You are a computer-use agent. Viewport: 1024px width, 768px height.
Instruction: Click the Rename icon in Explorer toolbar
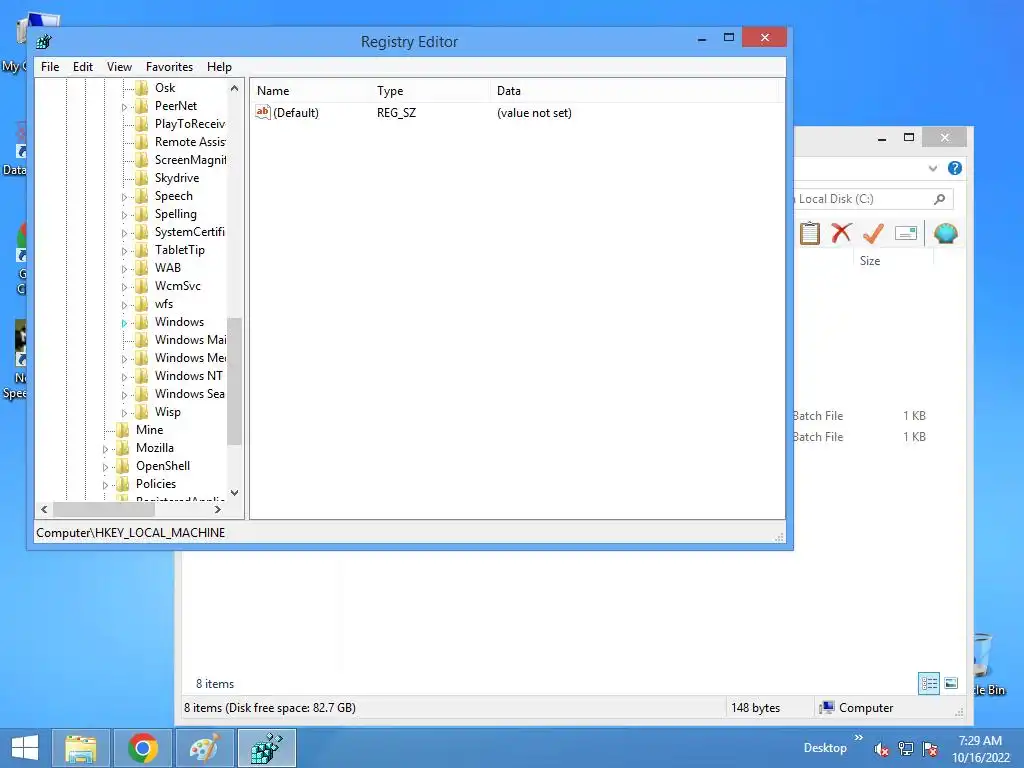(906, 233)
